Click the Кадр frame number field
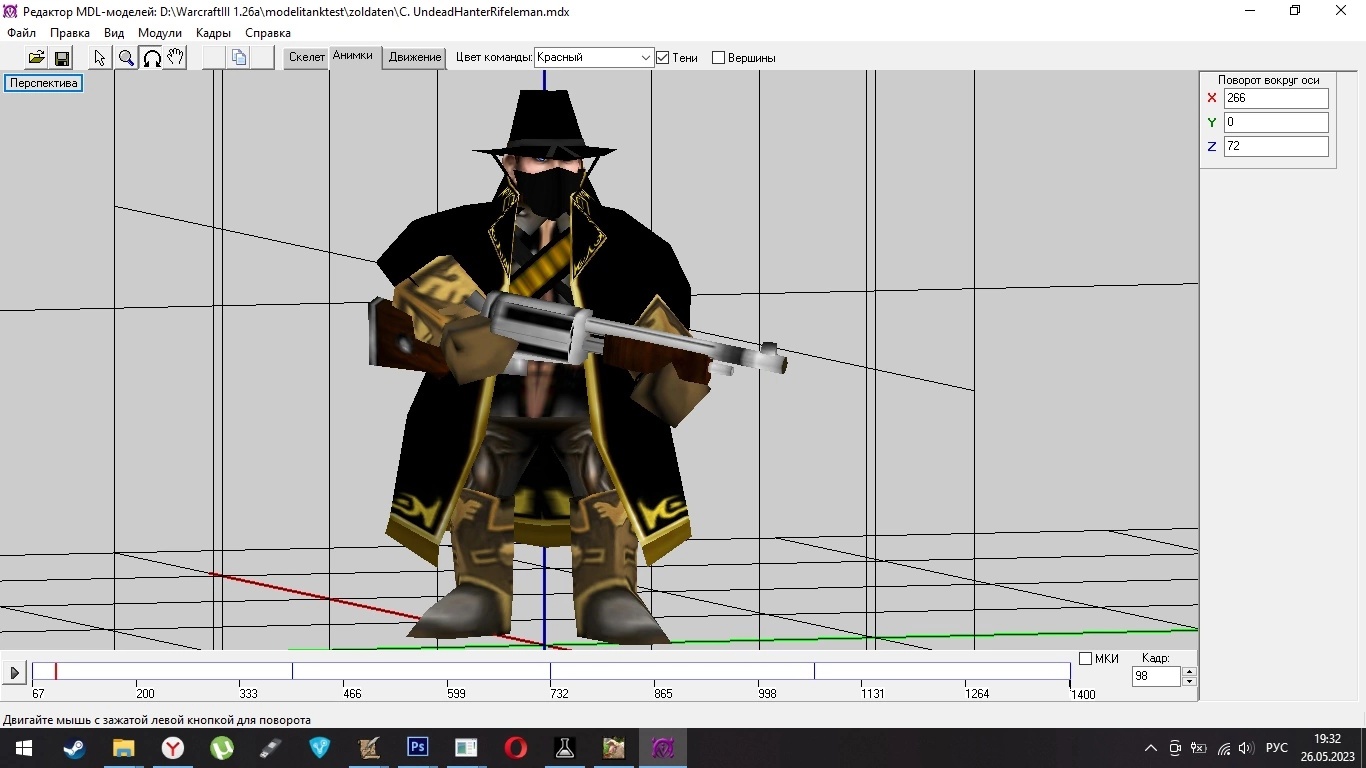Viewport: 1366px width, 768px height. pyautogui.click(x=1156, y=677)
